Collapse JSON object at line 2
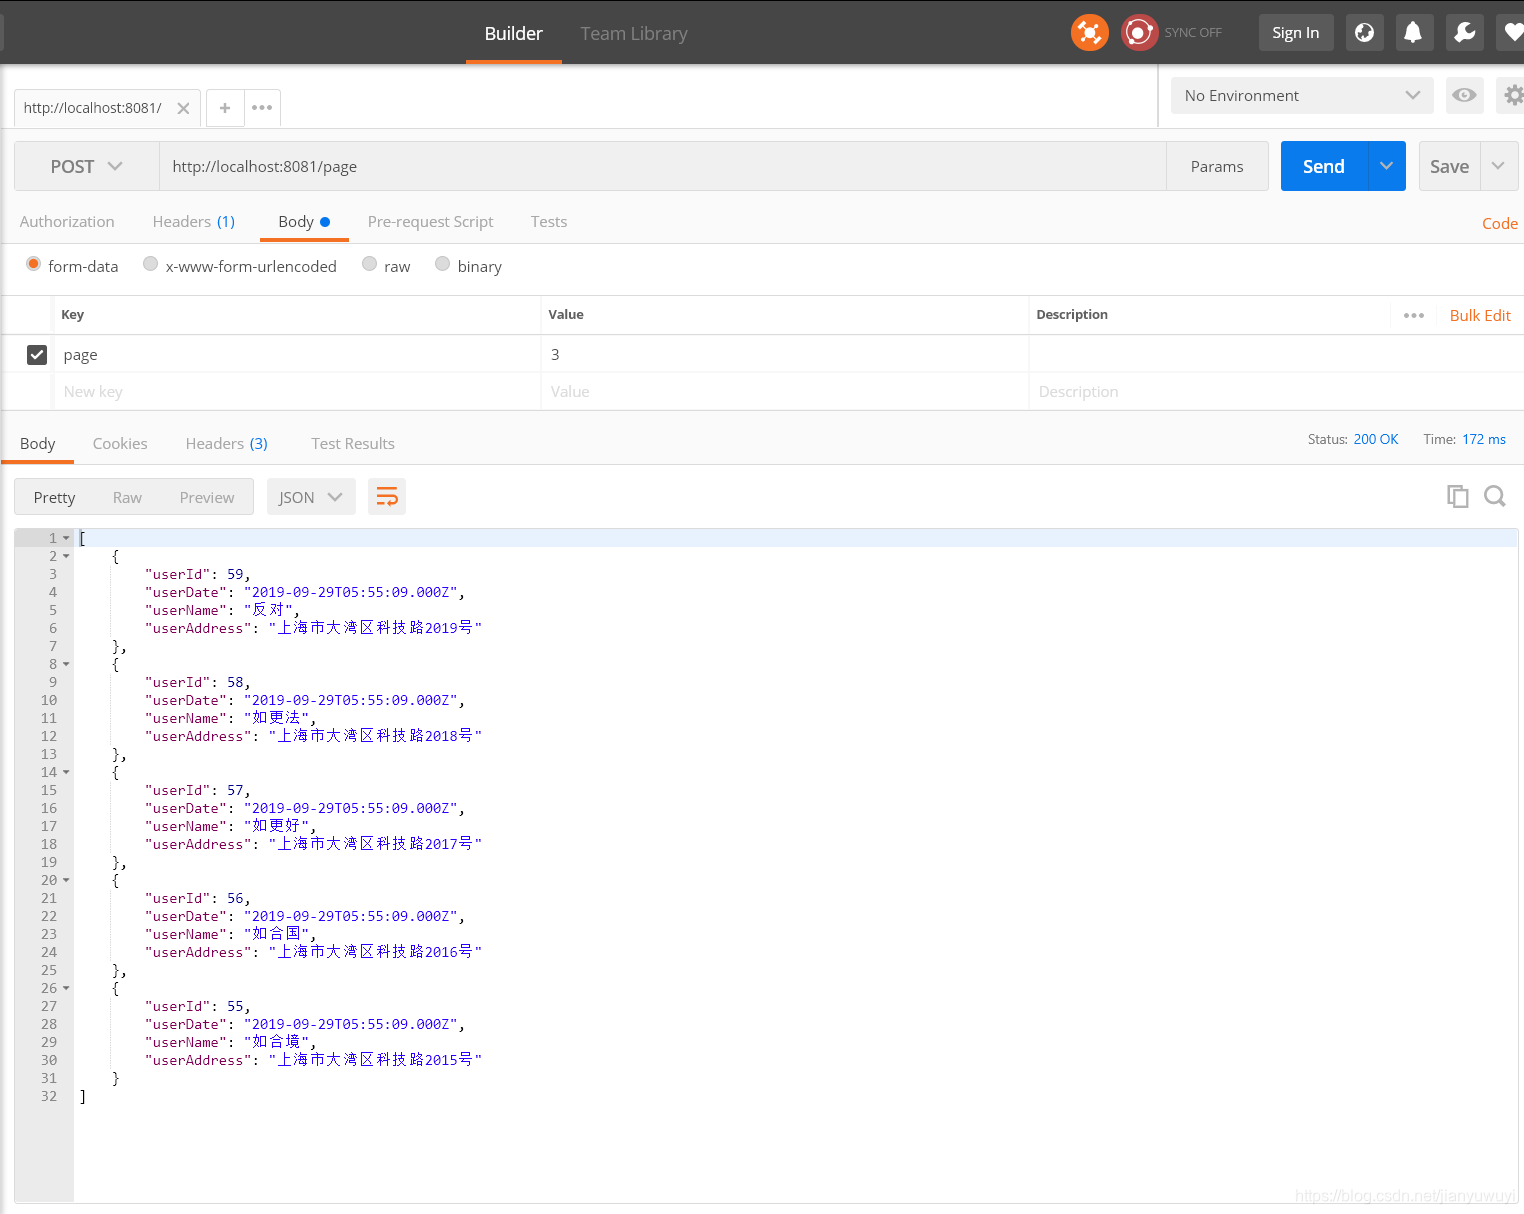Viewport: 1524px width, 1214px height. (x=66, y=556)
